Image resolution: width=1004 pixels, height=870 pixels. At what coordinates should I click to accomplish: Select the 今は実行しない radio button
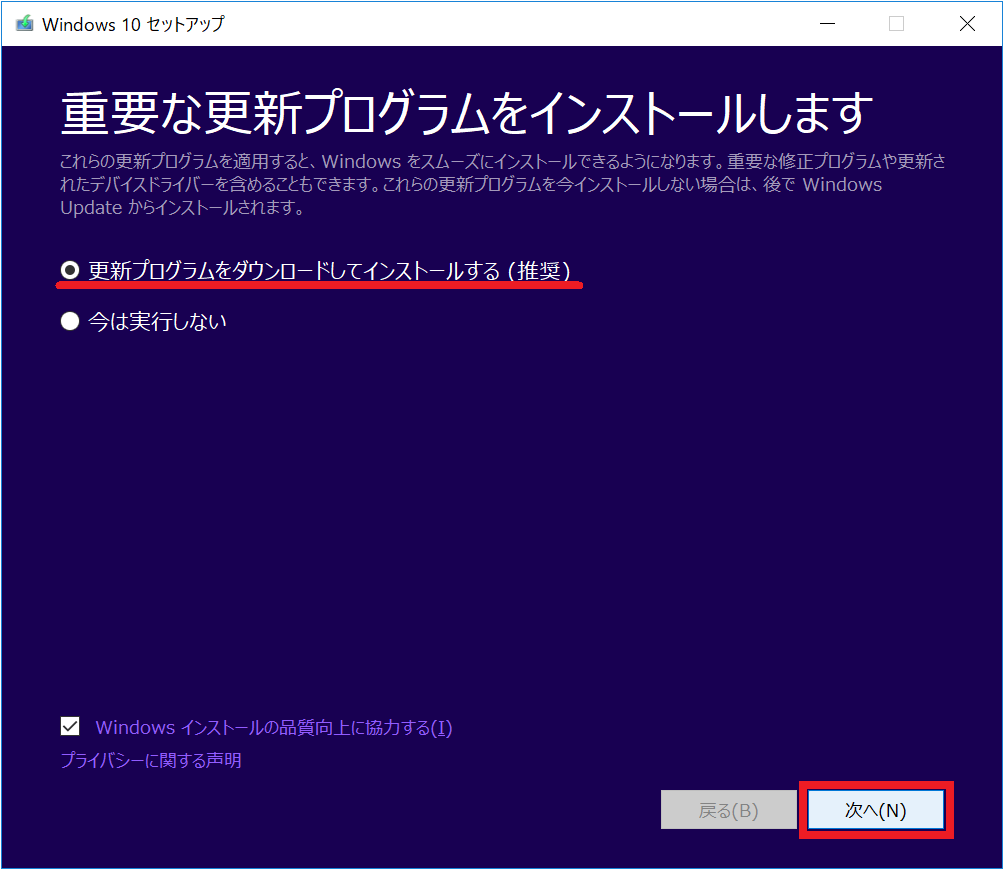click(x=70, y=322)
